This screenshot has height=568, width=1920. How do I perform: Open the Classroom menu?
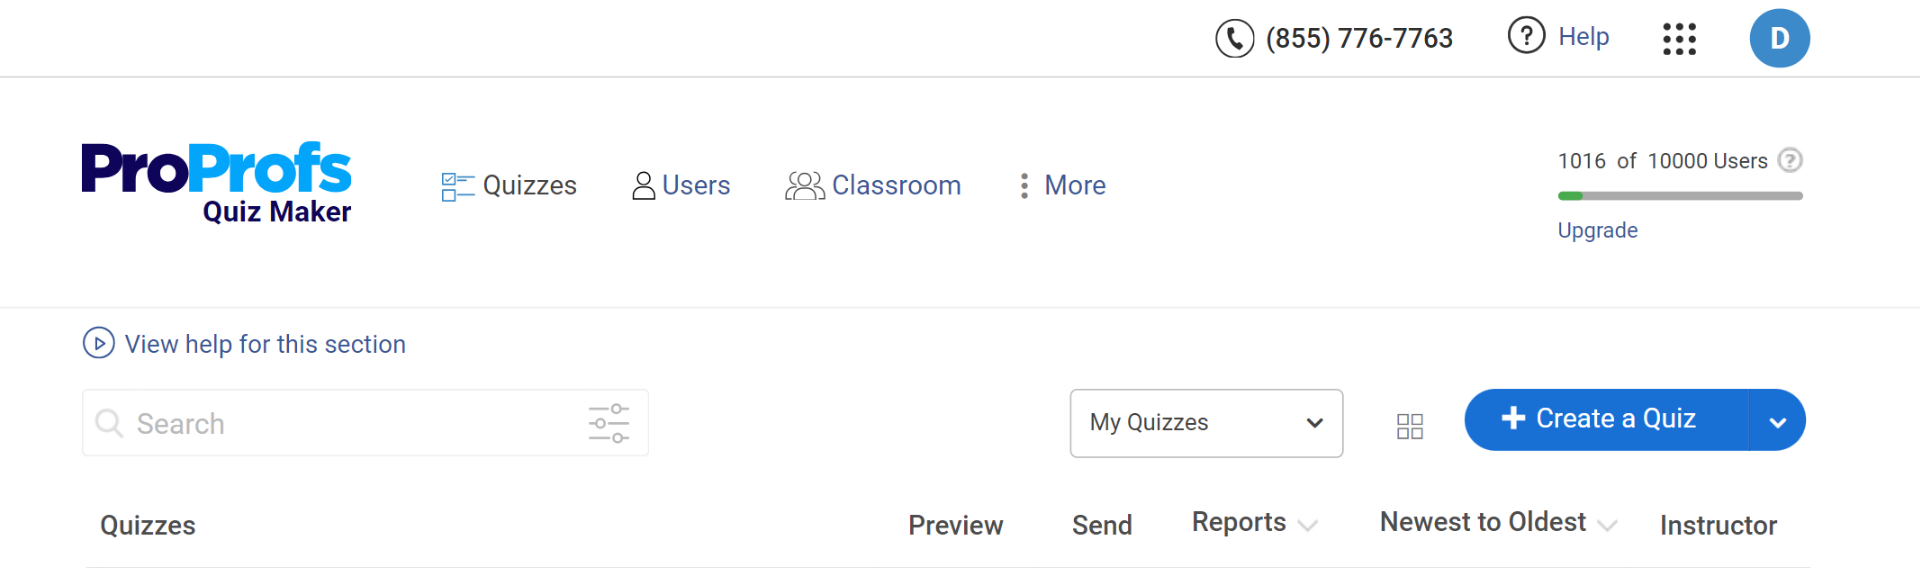click(x=873, y=186)
